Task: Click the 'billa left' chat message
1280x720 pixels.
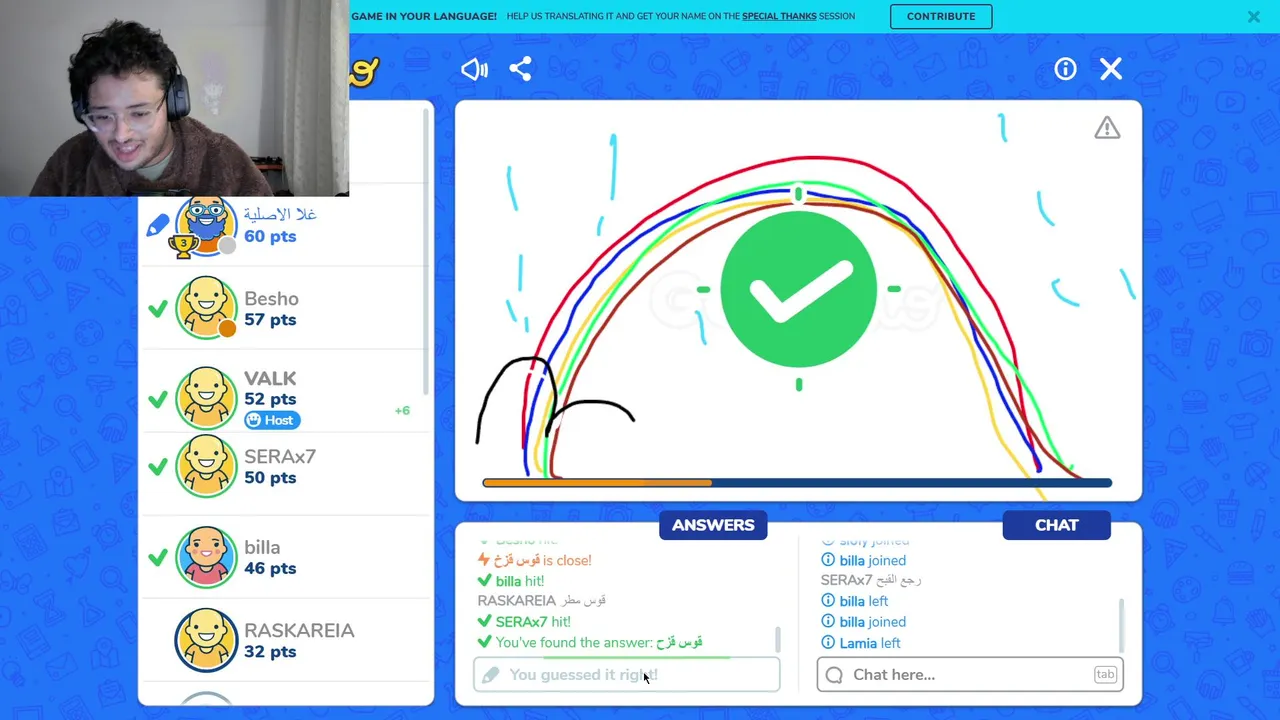Action: (x=854, y=602)
